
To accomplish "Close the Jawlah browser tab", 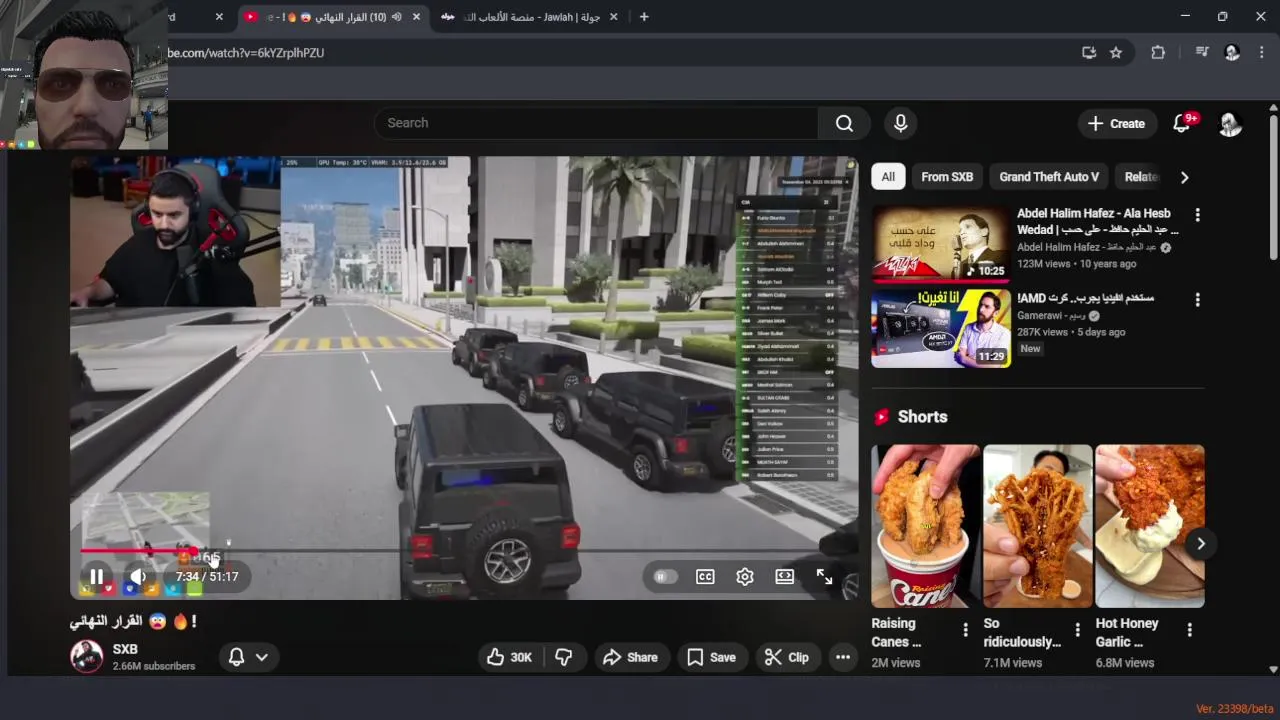I will tap(614, 17).
